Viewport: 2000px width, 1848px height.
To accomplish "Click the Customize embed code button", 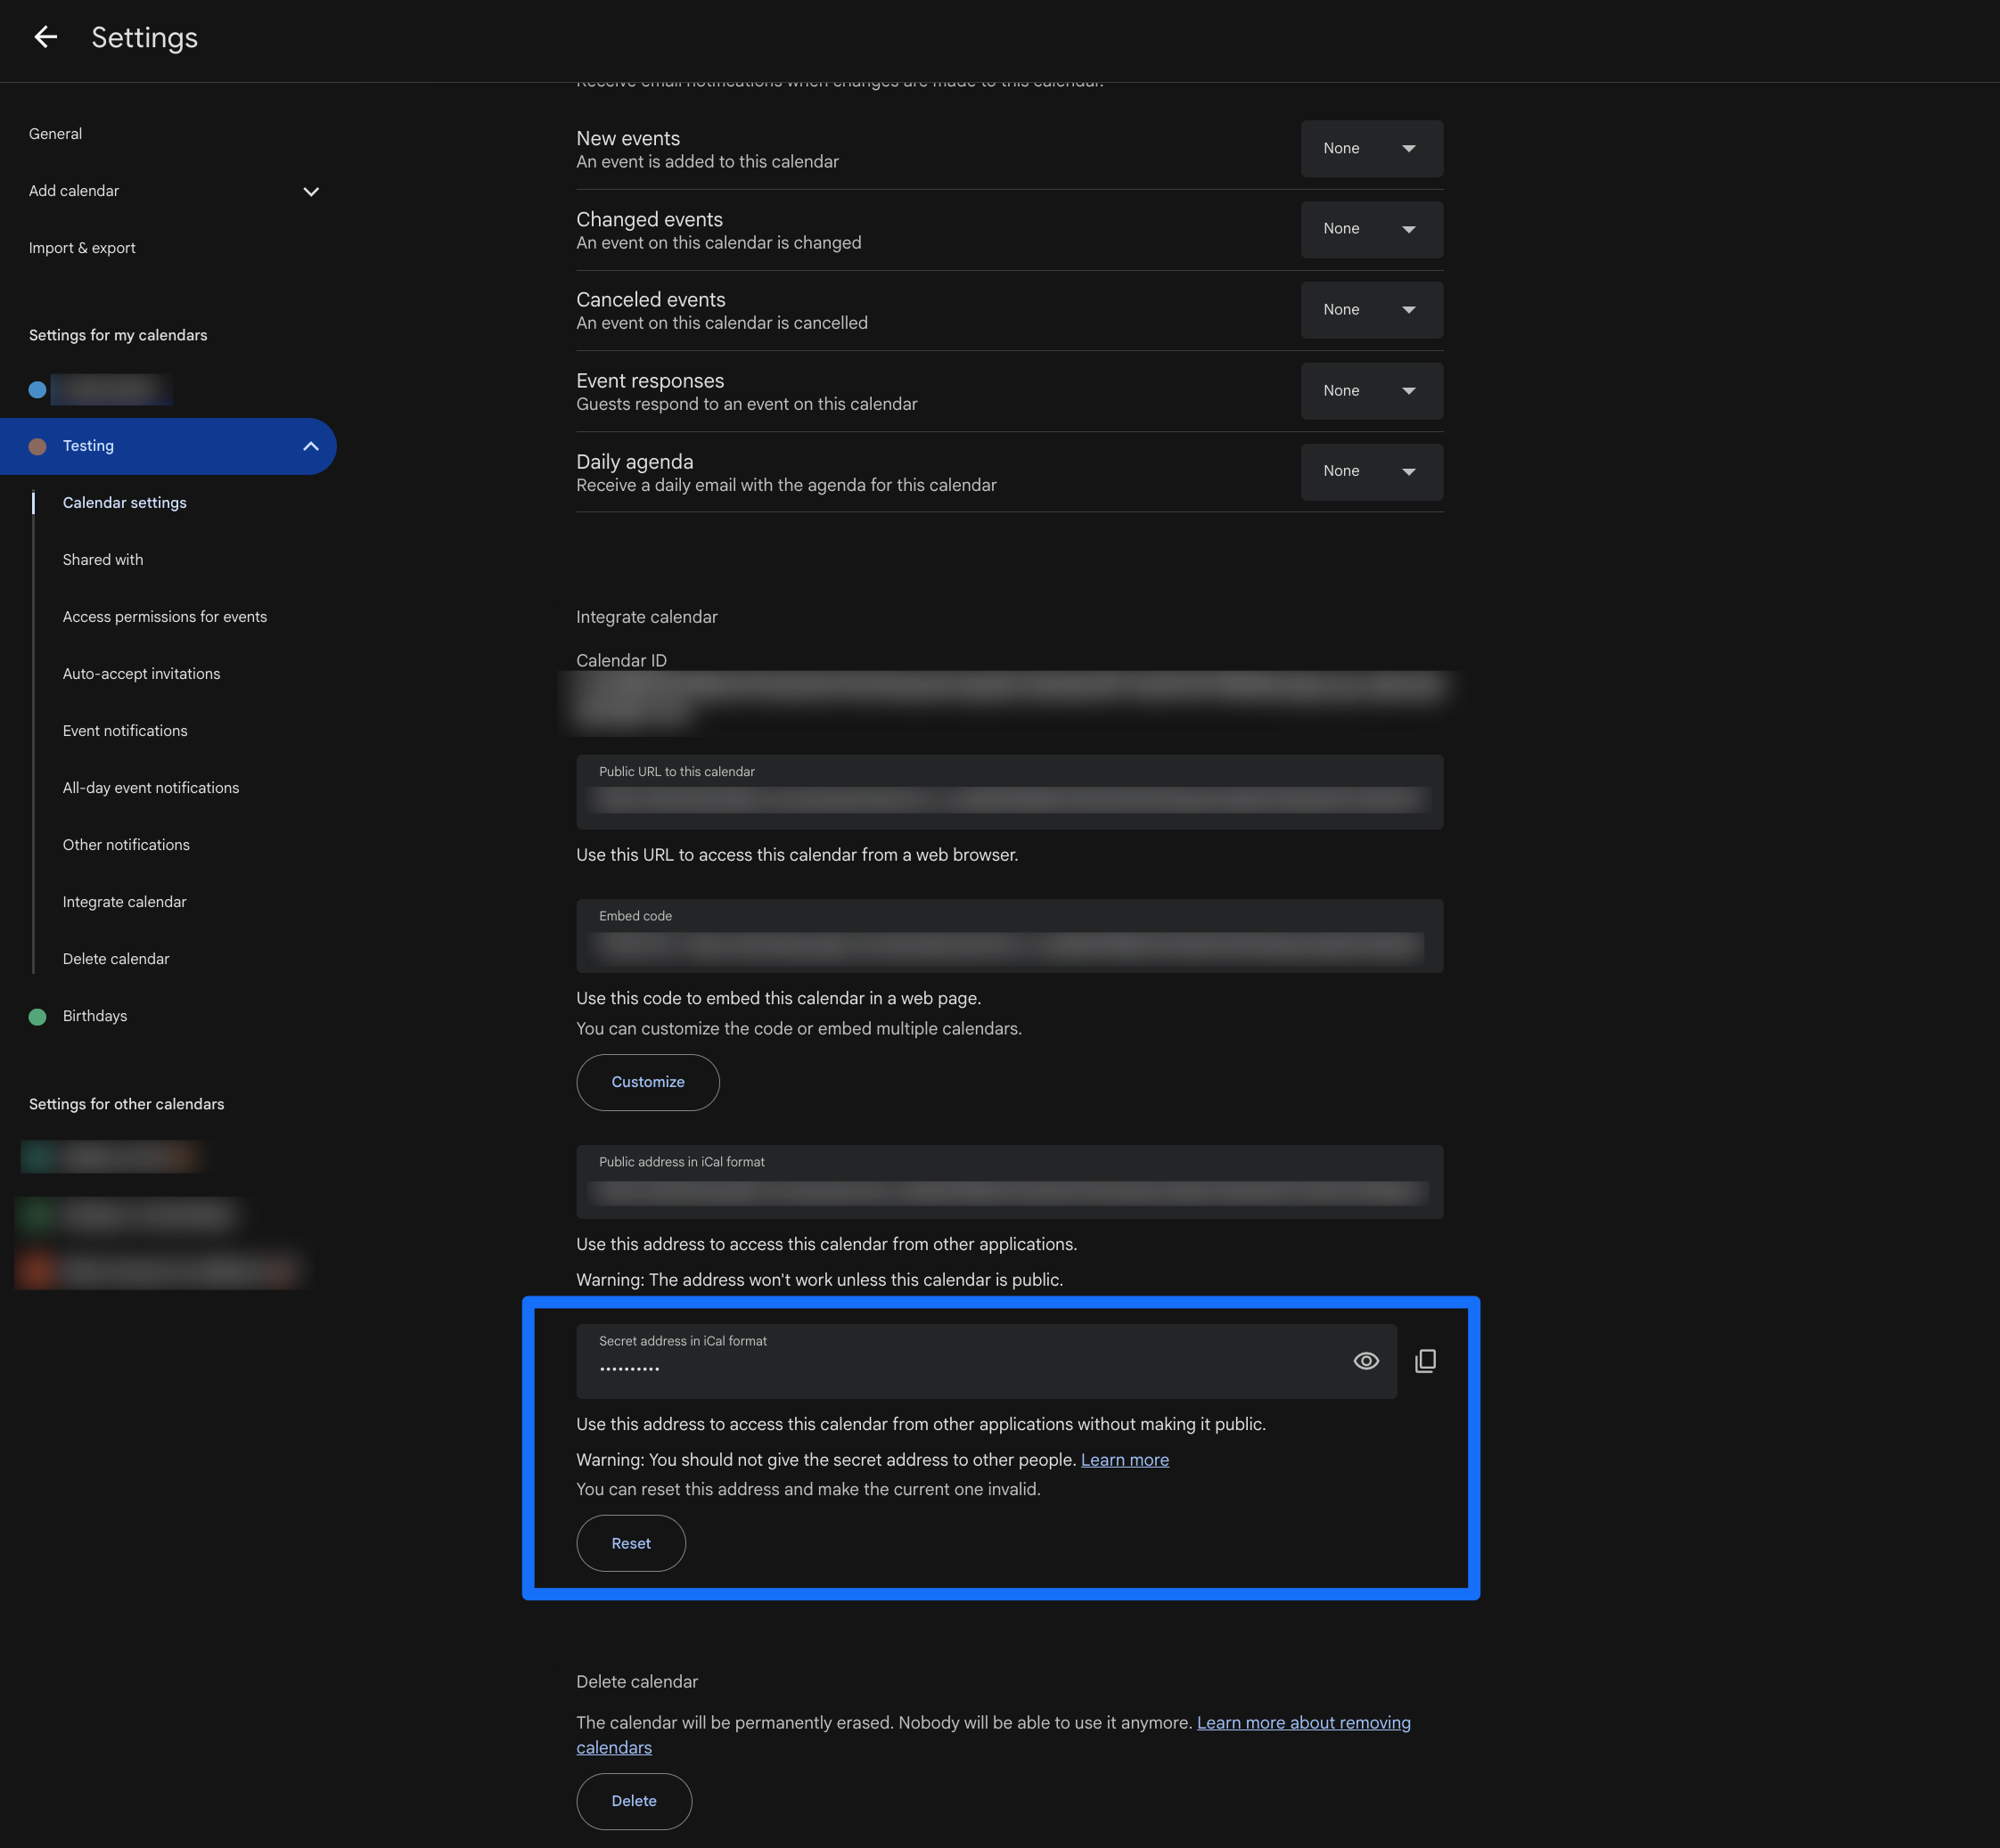I will [x=648, y=1082].
